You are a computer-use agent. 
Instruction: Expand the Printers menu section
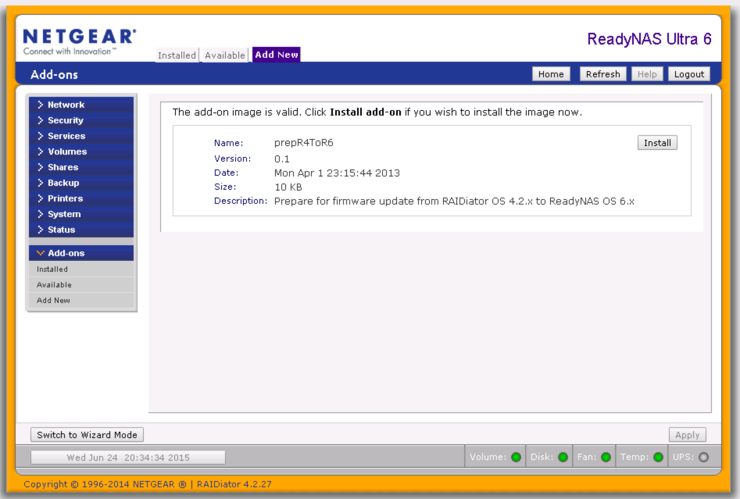coord(81,198)
